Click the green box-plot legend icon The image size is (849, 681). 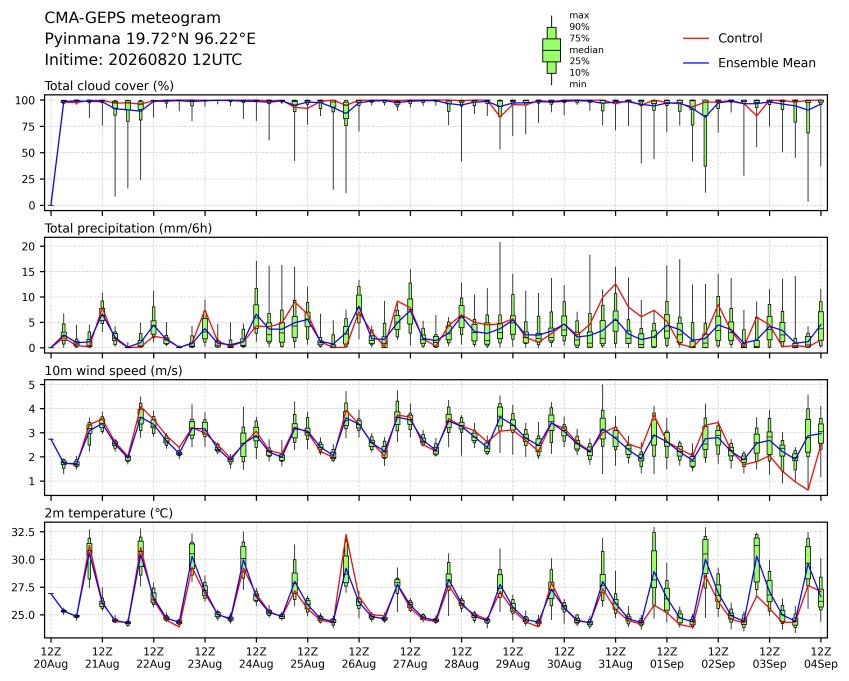coord(551,50)
